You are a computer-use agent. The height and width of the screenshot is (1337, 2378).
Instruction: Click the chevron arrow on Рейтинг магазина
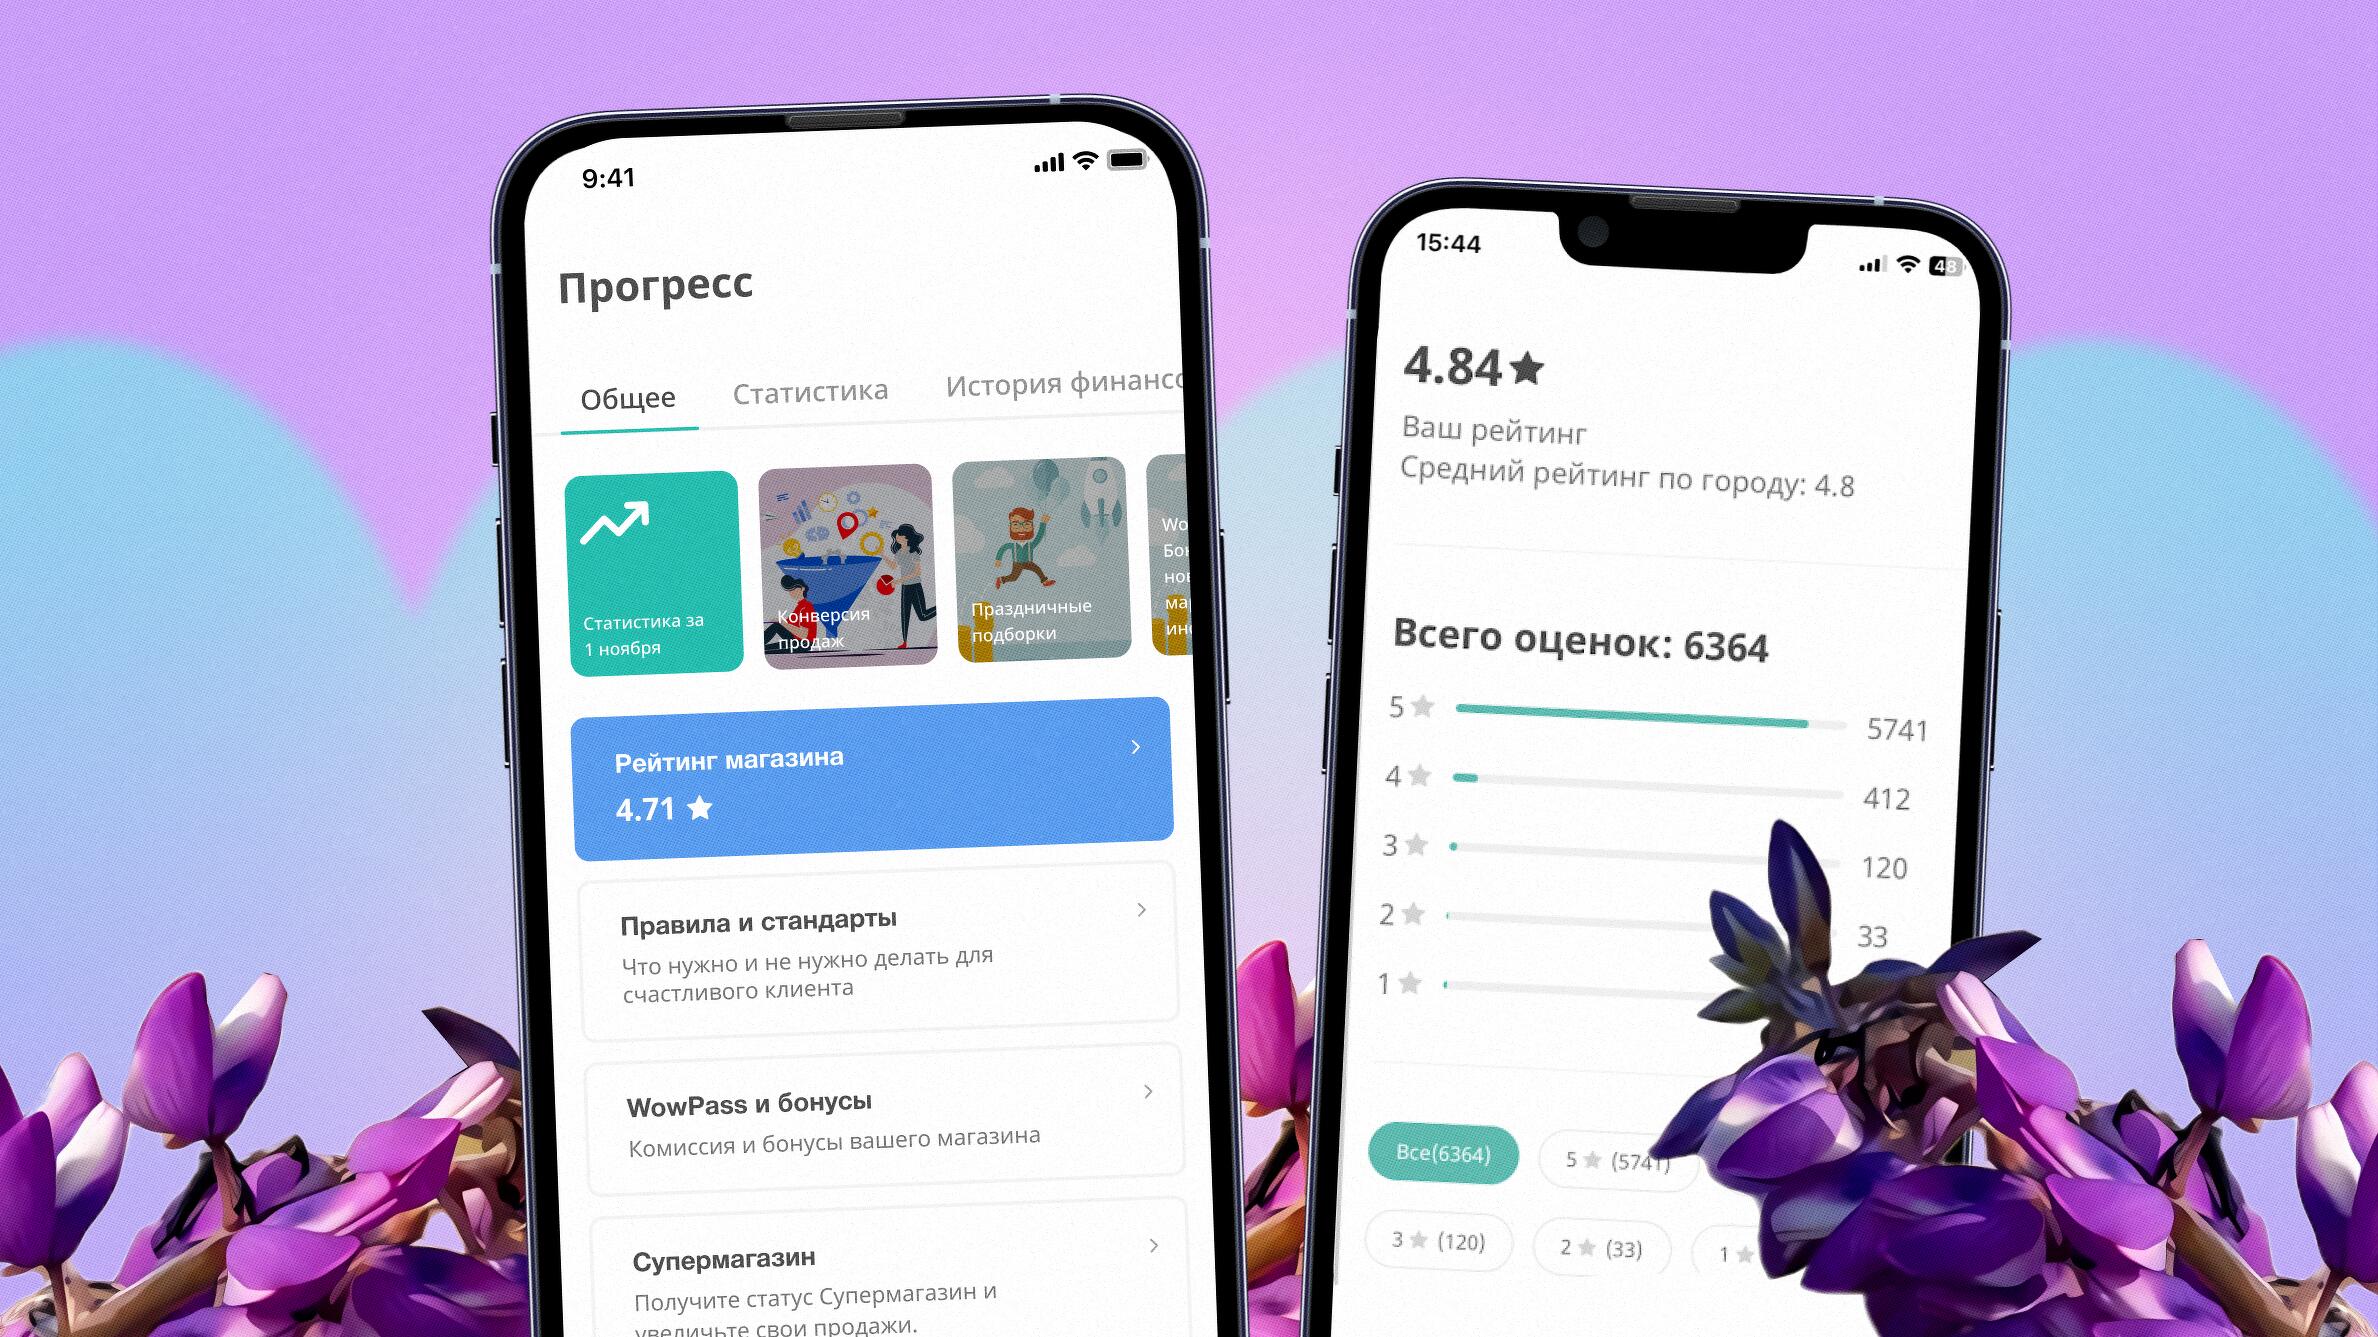(x=1137, y=746)
